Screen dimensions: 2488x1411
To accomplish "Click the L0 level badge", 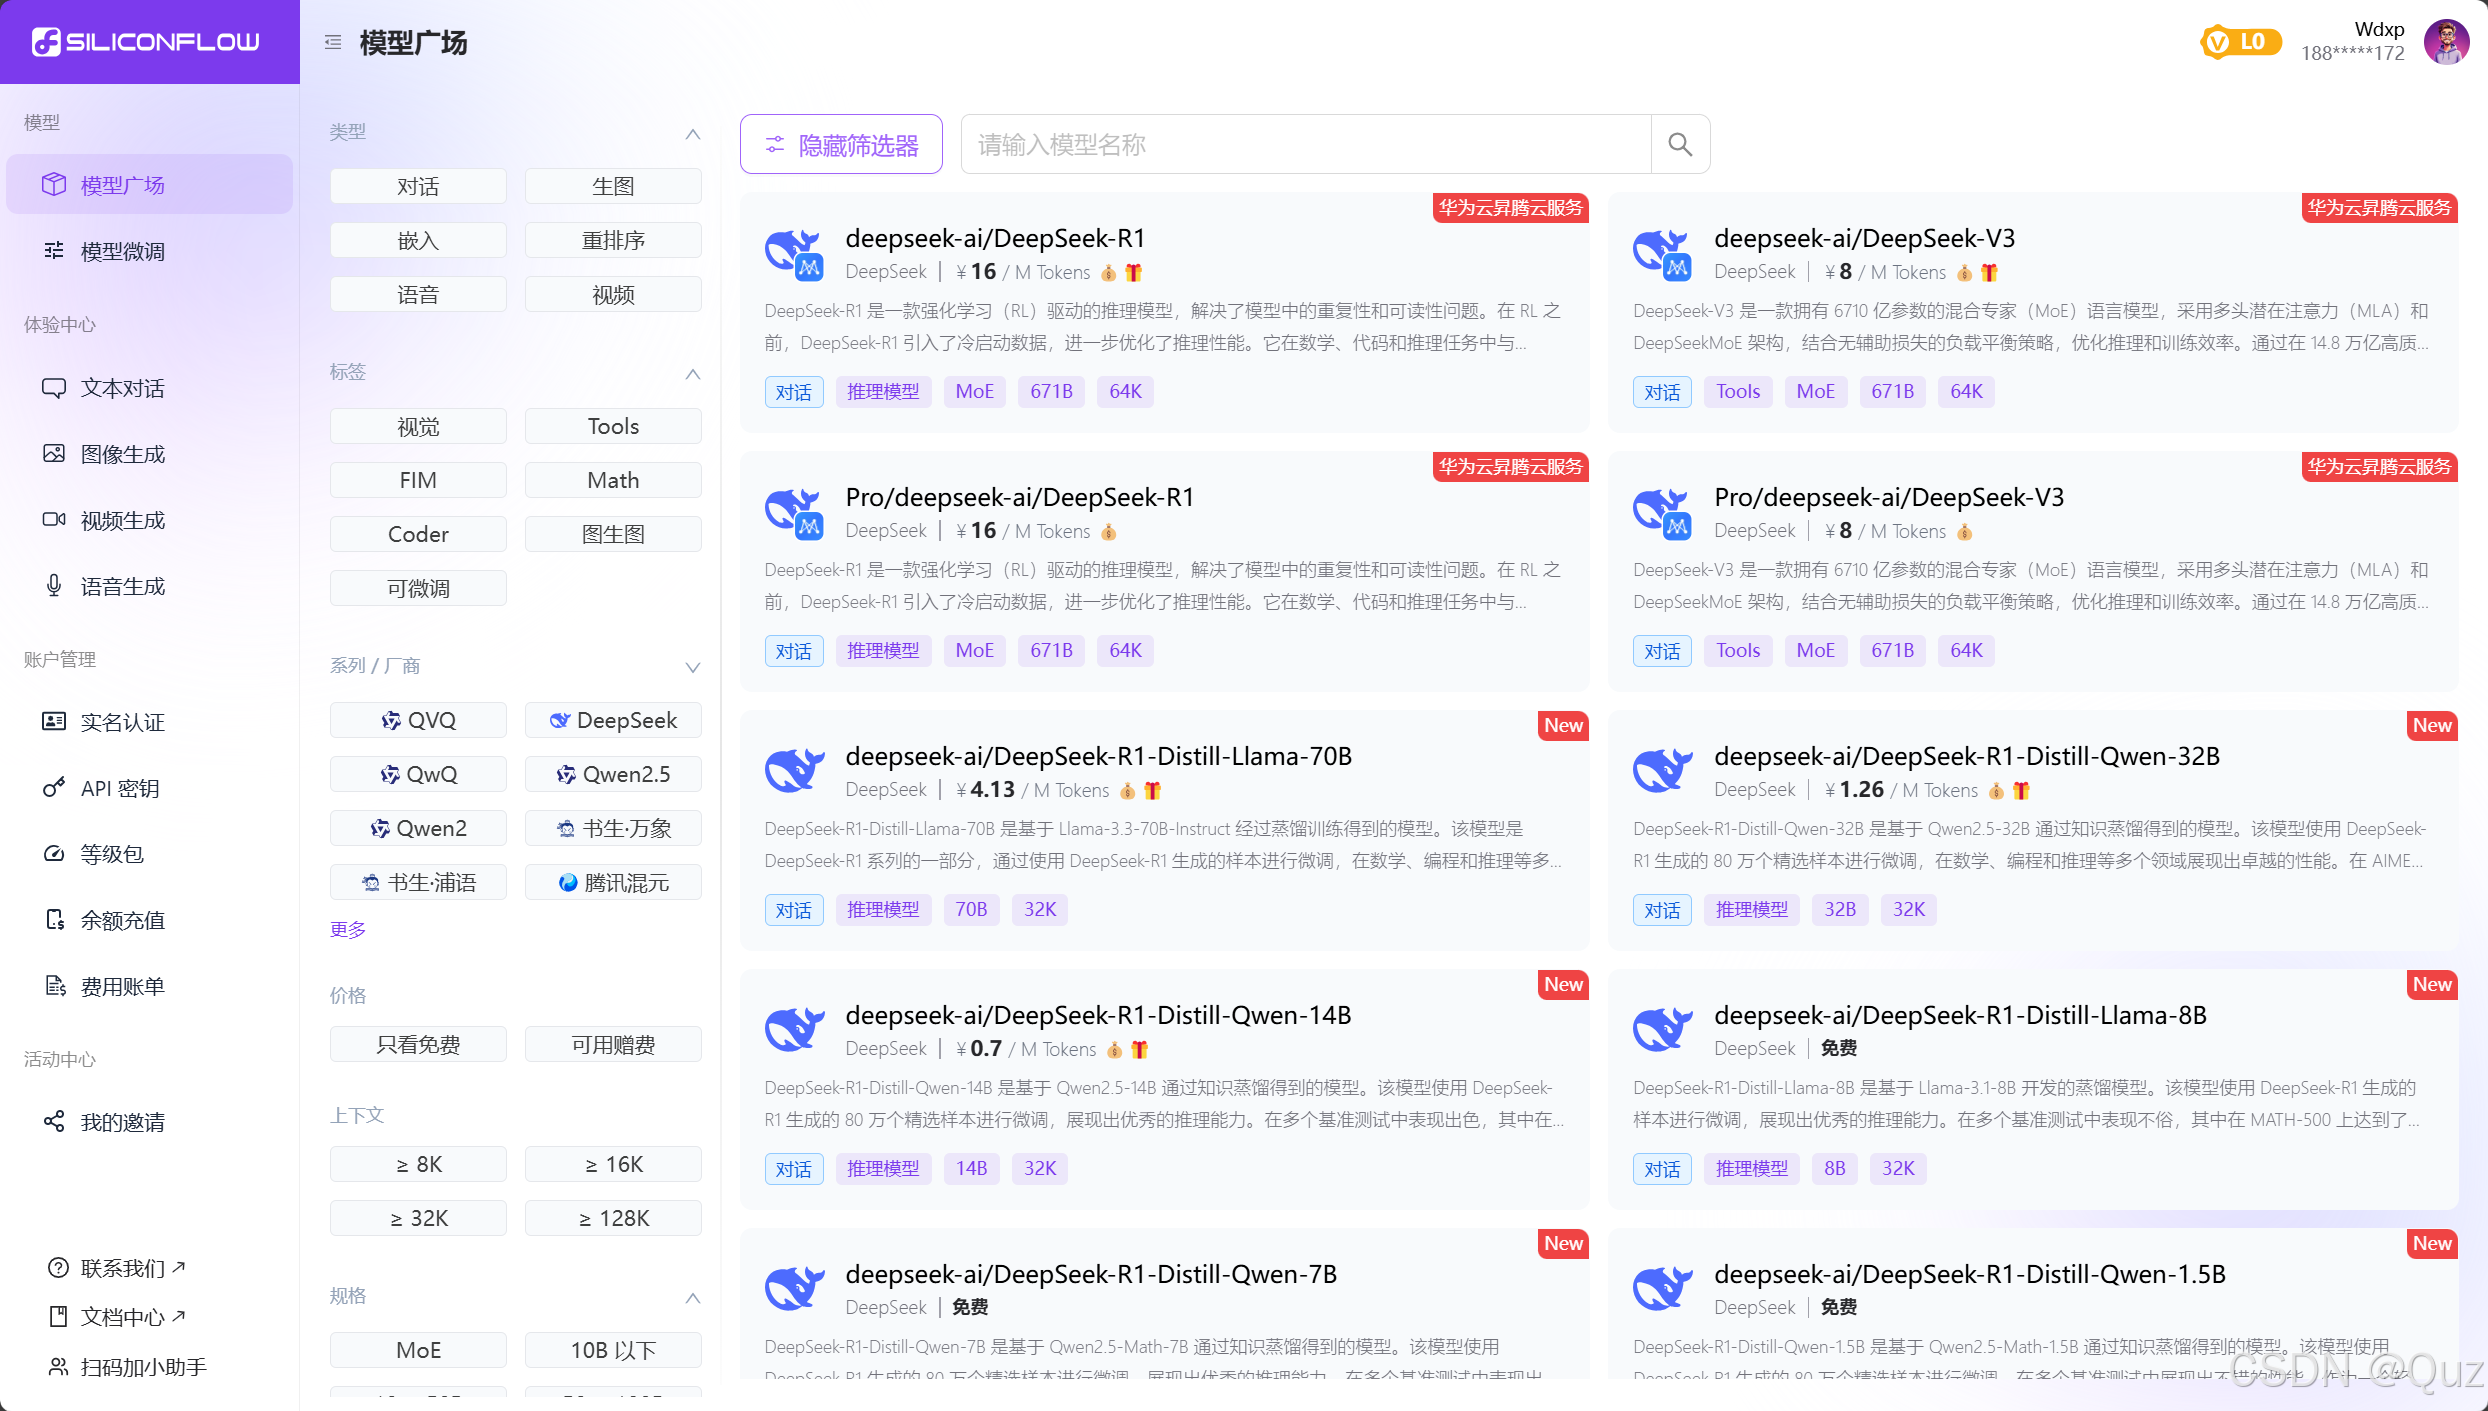I will 2241,41.
